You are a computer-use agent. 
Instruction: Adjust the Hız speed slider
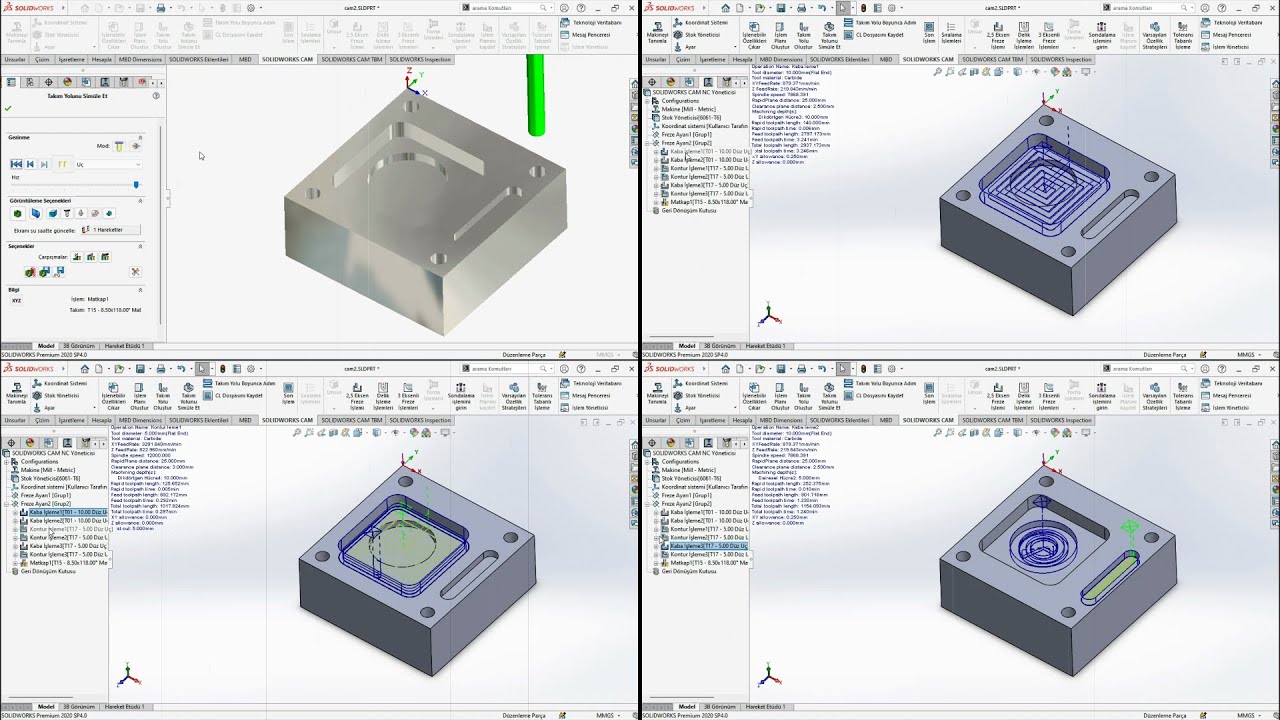pos(136,185)
